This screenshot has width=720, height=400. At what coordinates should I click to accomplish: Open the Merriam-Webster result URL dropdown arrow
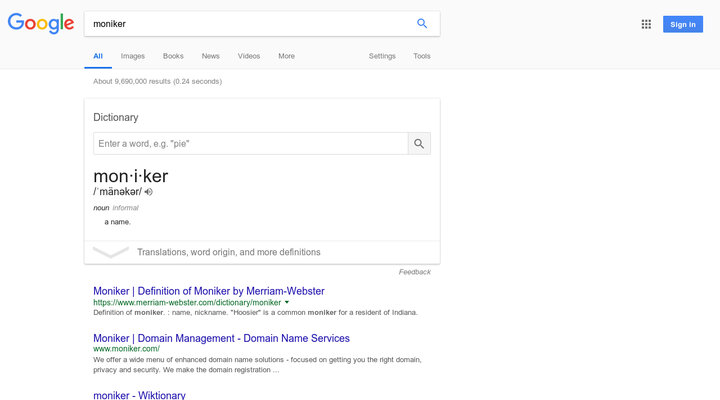click(287, 302)
